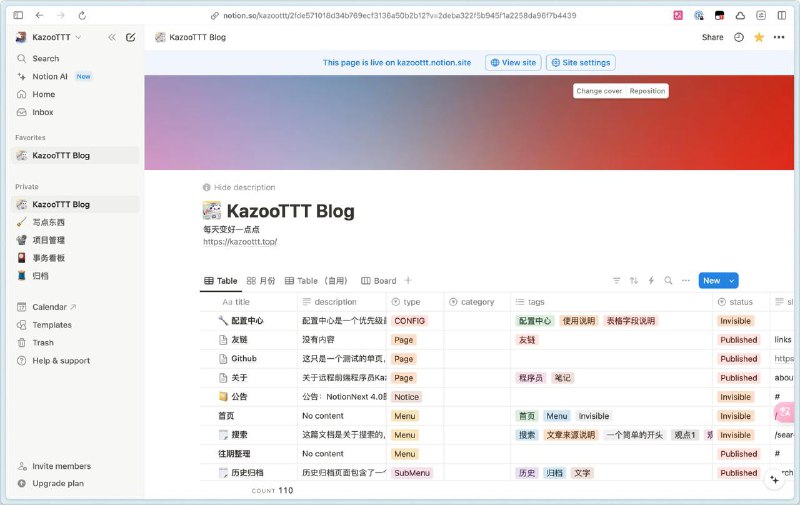Go back with the browser back arrow
This screenshot has height=505, width=800.
[x=39, y=15]
